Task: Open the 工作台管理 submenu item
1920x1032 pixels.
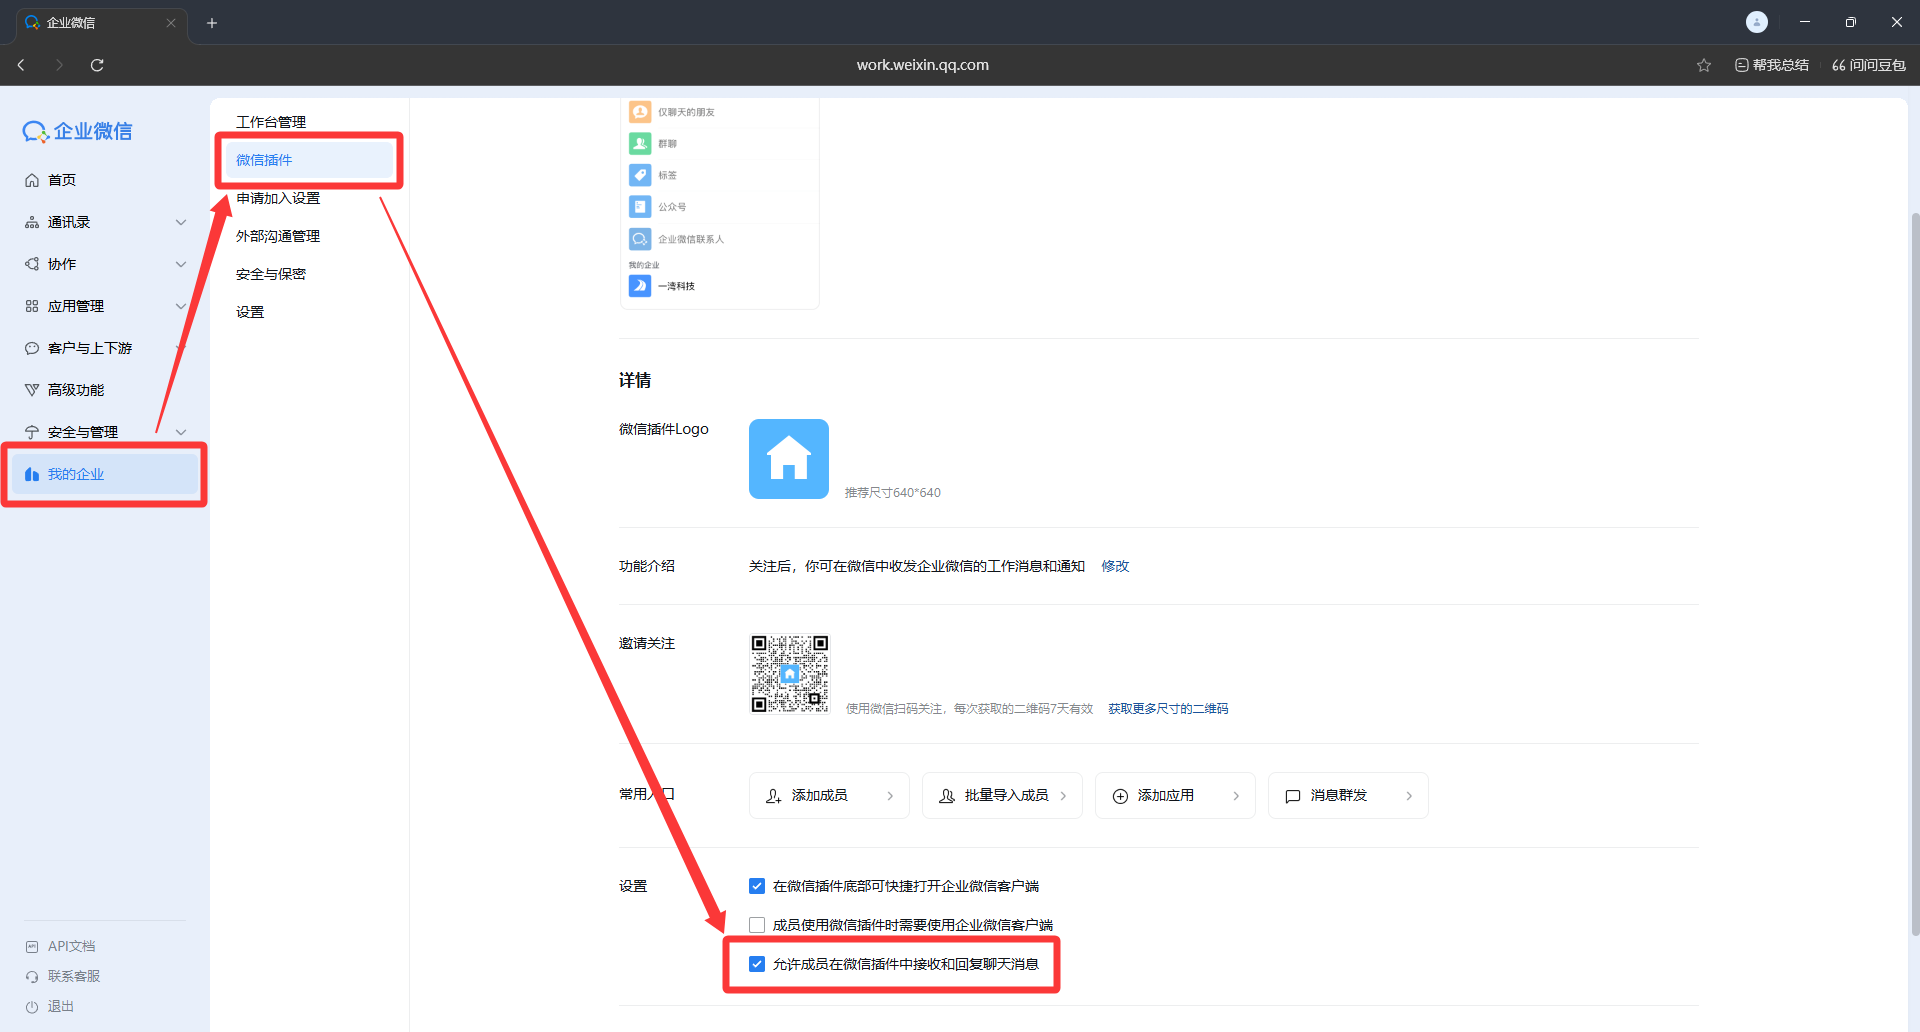Action: pyautogui.click(x=271, y=122)
